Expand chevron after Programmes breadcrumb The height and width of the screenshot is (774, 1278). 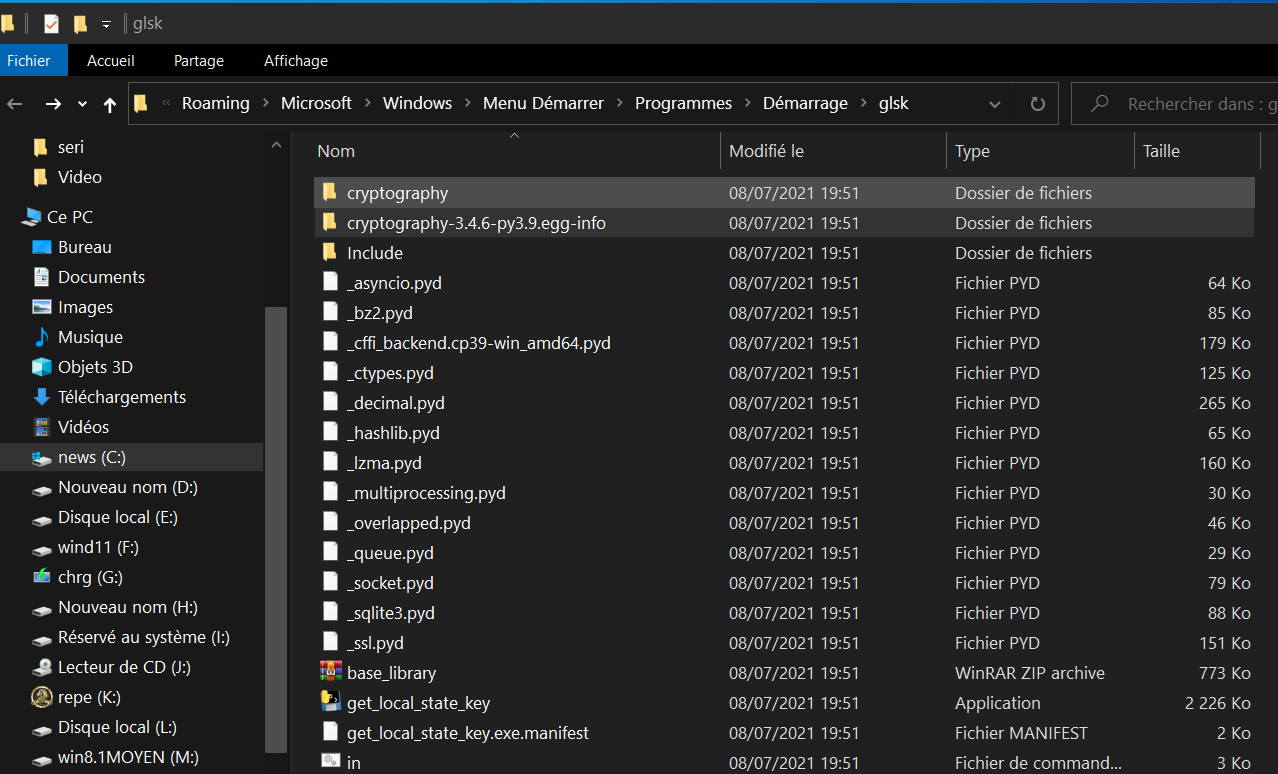[747, 103]
